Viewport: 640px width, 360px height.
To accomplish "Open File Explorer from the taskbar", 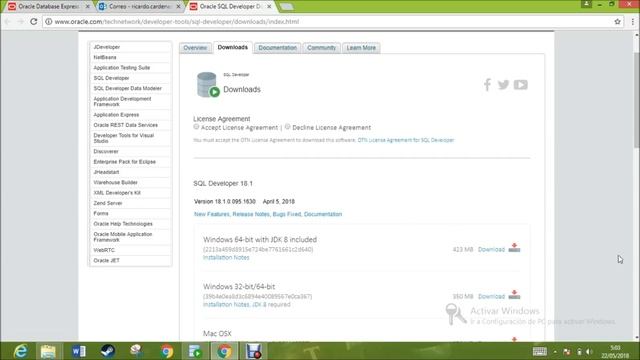I will (x=48, y=351).
